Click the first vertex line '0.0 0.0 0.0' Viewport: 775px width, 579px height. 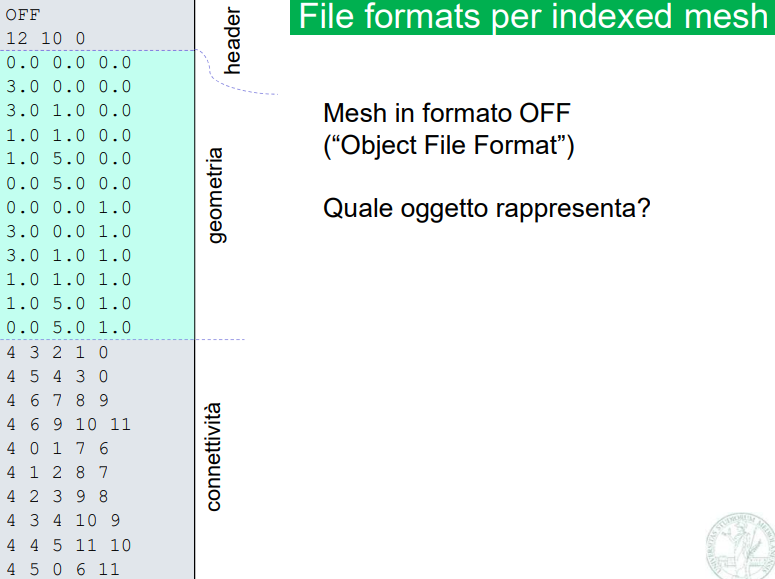[x=68, y=62]
